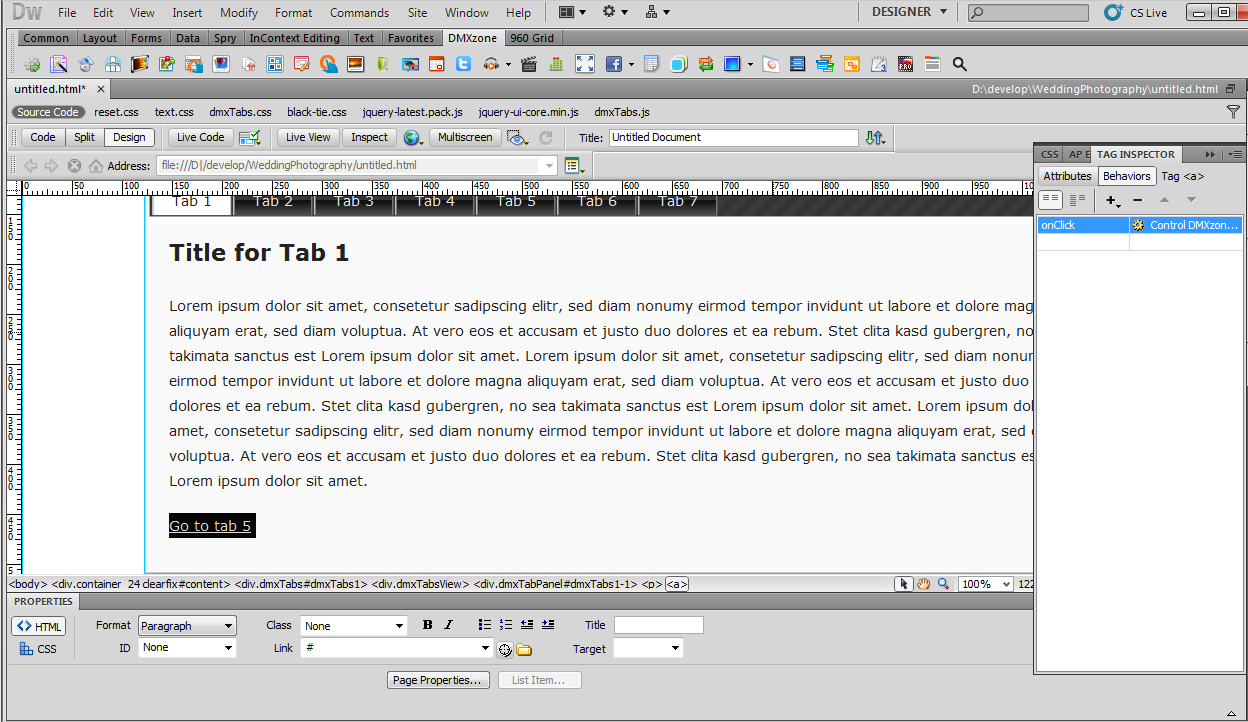The height and width of the screenshot is (722, 1248).
Task: Click the Facebook icon in DMXzone toolbar
Action: pos(613,64)
